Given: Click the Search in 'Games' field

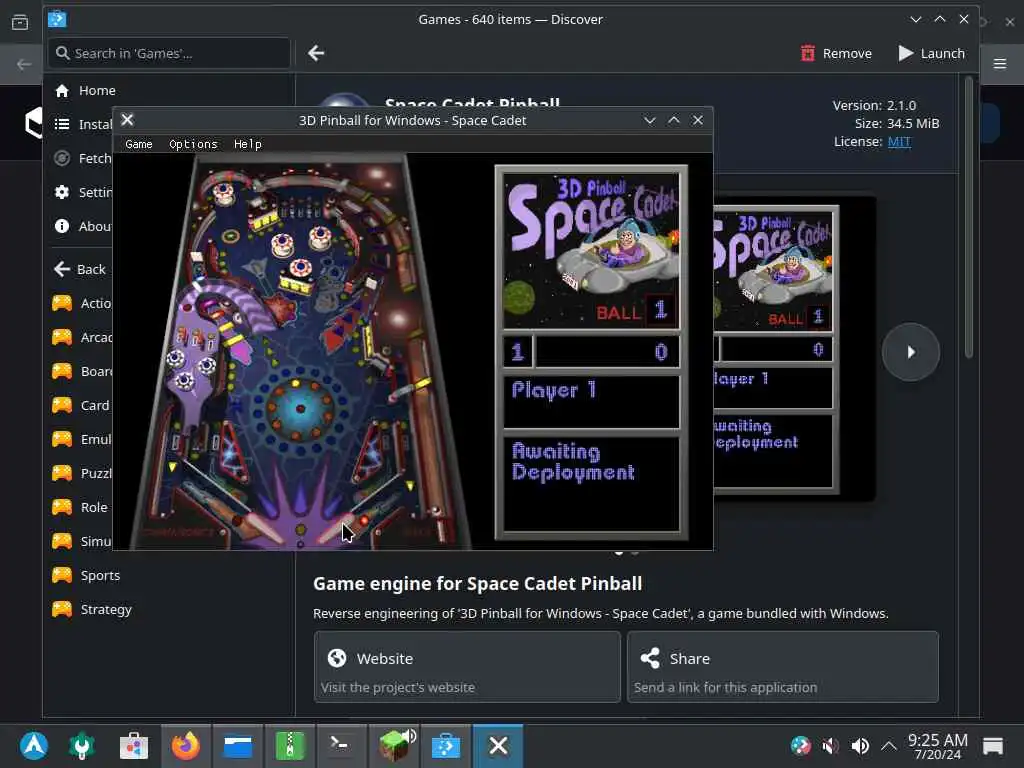Looking at the screenshot, I should 169,54.
